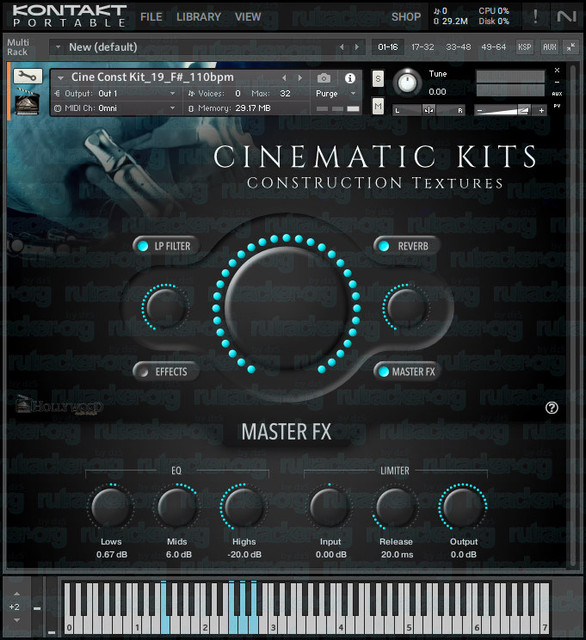
Task: Close the instrument with the X button
Action: tap(557, 70)
